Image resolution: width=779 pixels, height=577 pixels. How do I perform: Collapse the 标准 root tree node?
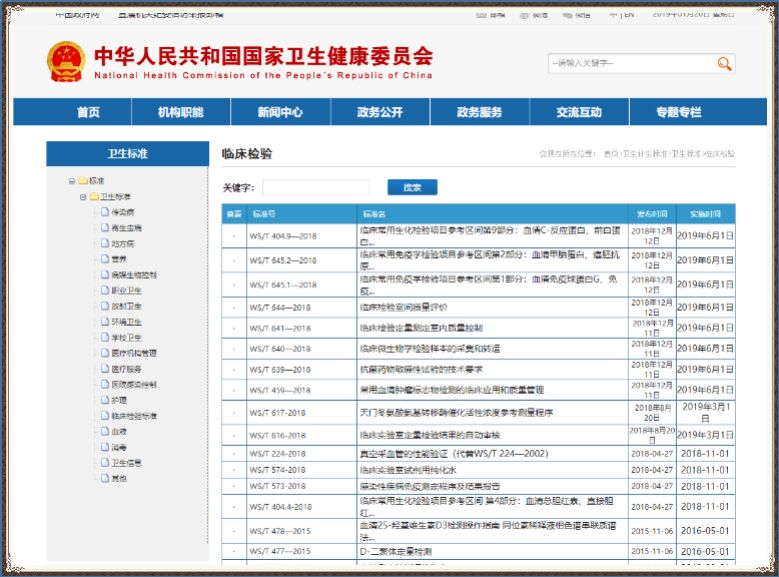(x=72, y=181)
